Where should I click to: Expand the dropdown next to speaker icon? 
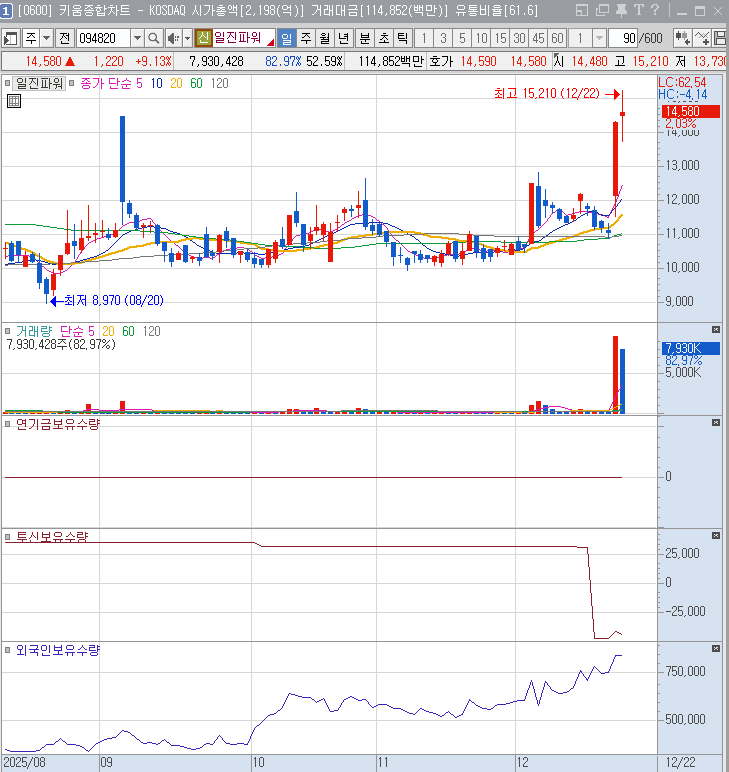point(186,38)
